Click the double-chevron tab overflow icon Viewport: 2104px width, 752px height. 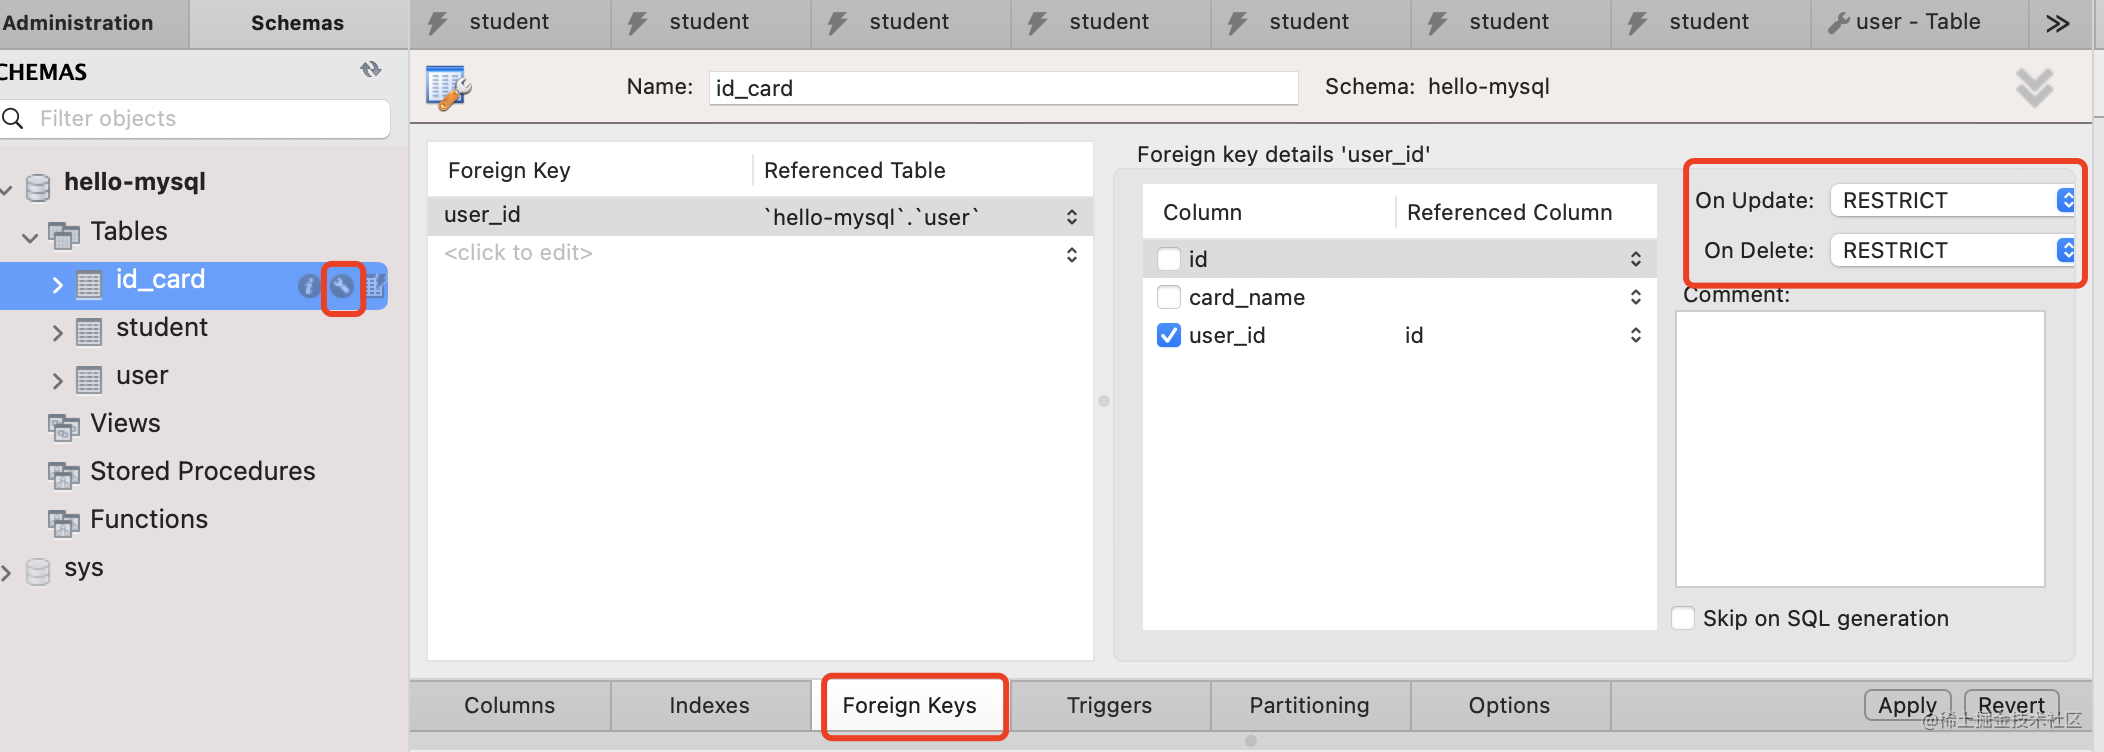[2057, 23]
